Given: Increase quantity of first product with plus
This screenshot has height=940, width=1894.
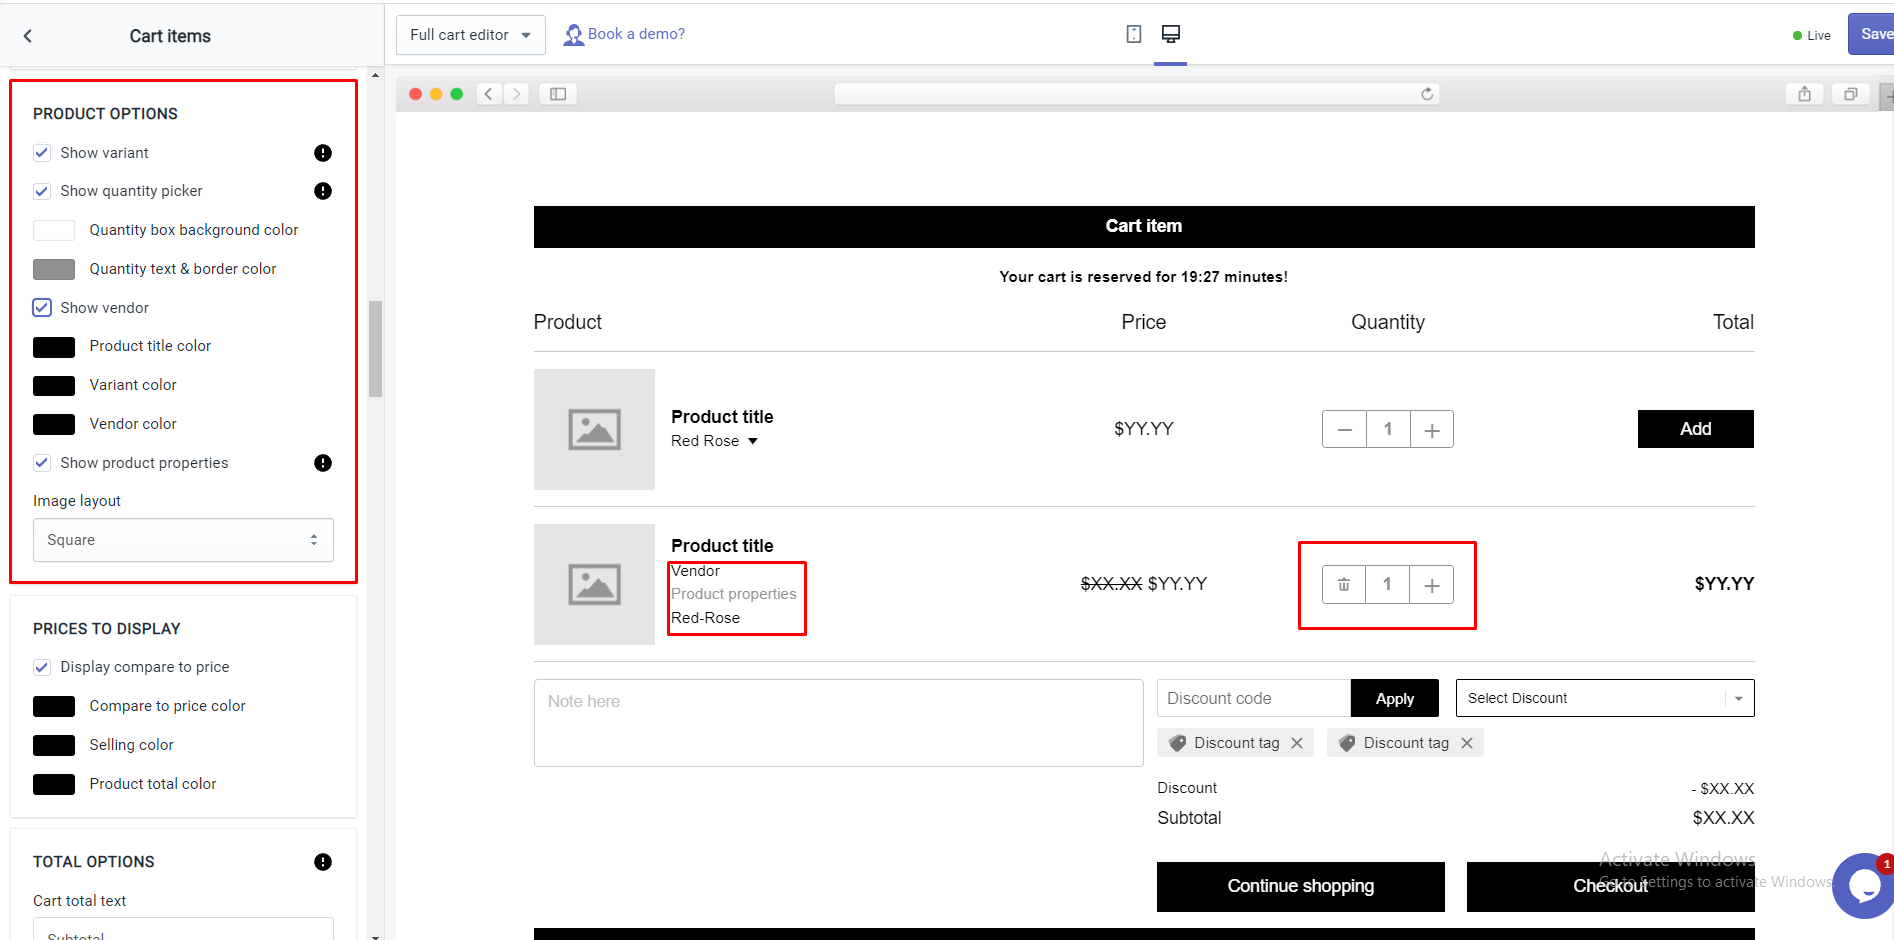Looking at the screenshot, I should coord(1432,430).
